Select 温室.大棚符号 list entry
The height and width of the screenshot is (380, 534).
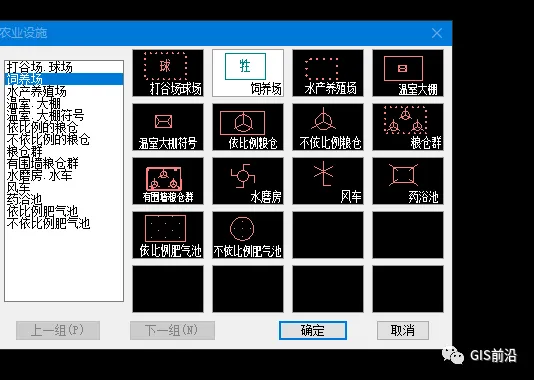pos(64,115)
